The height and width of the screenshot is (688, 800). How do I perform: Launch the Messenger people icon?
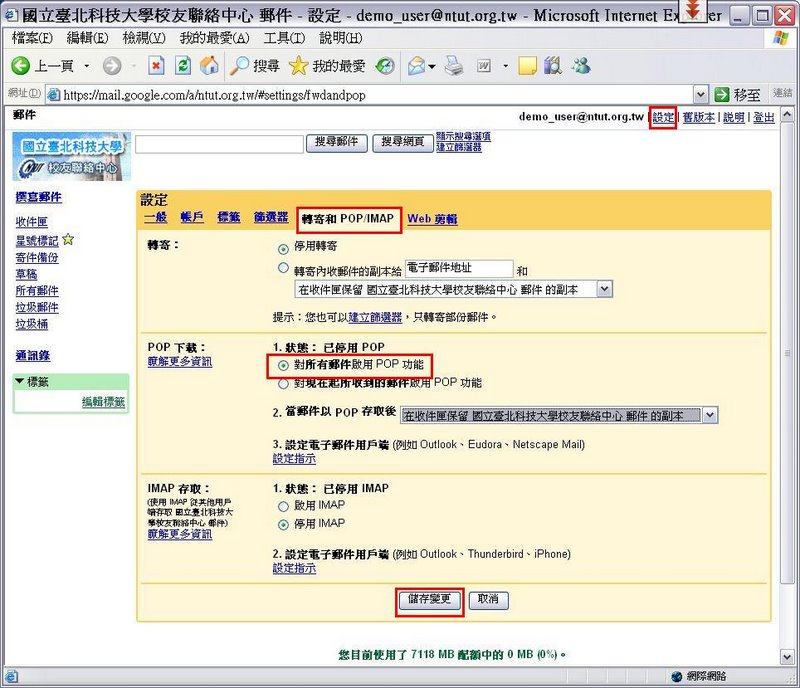[581, 66]
